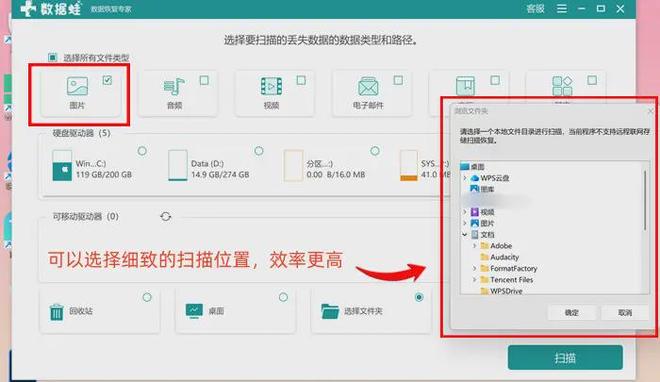The image size is (660, 382).
Task: Refresh the 可移动驱动器 list
Action: coord(166,217)
